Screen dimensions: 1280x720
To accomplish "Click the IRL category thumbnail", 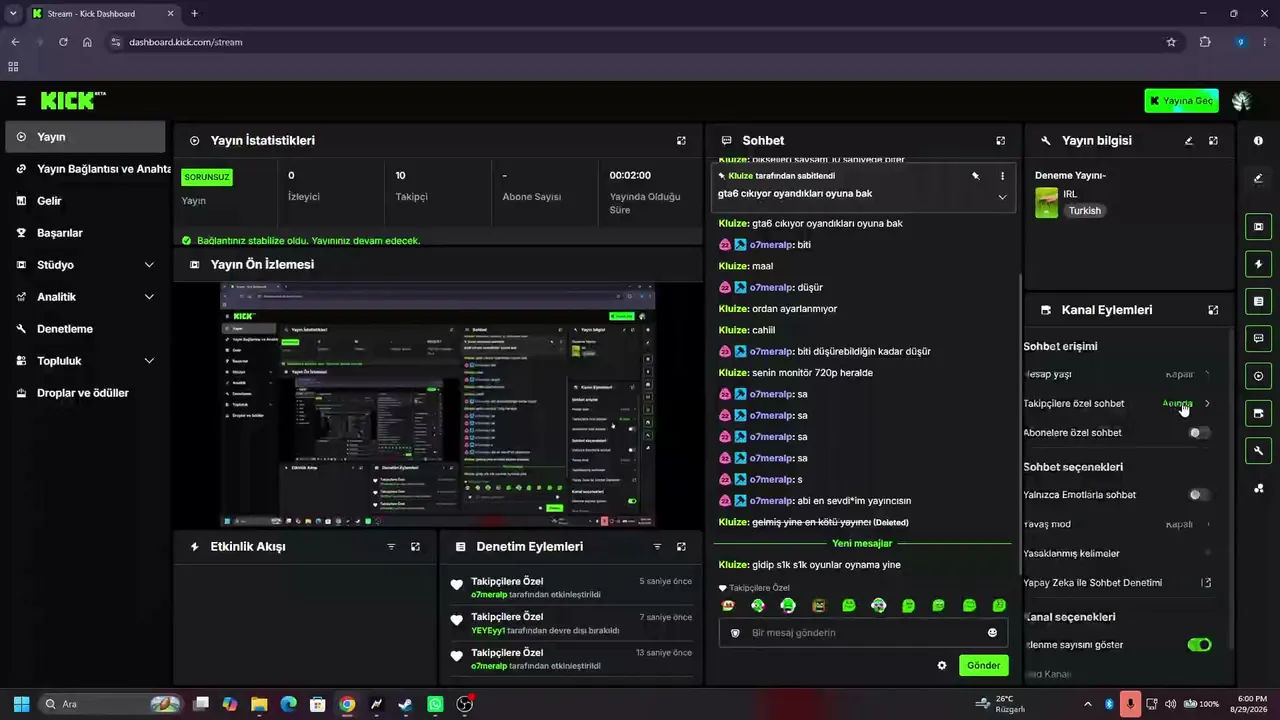I will coord(1046,203).
